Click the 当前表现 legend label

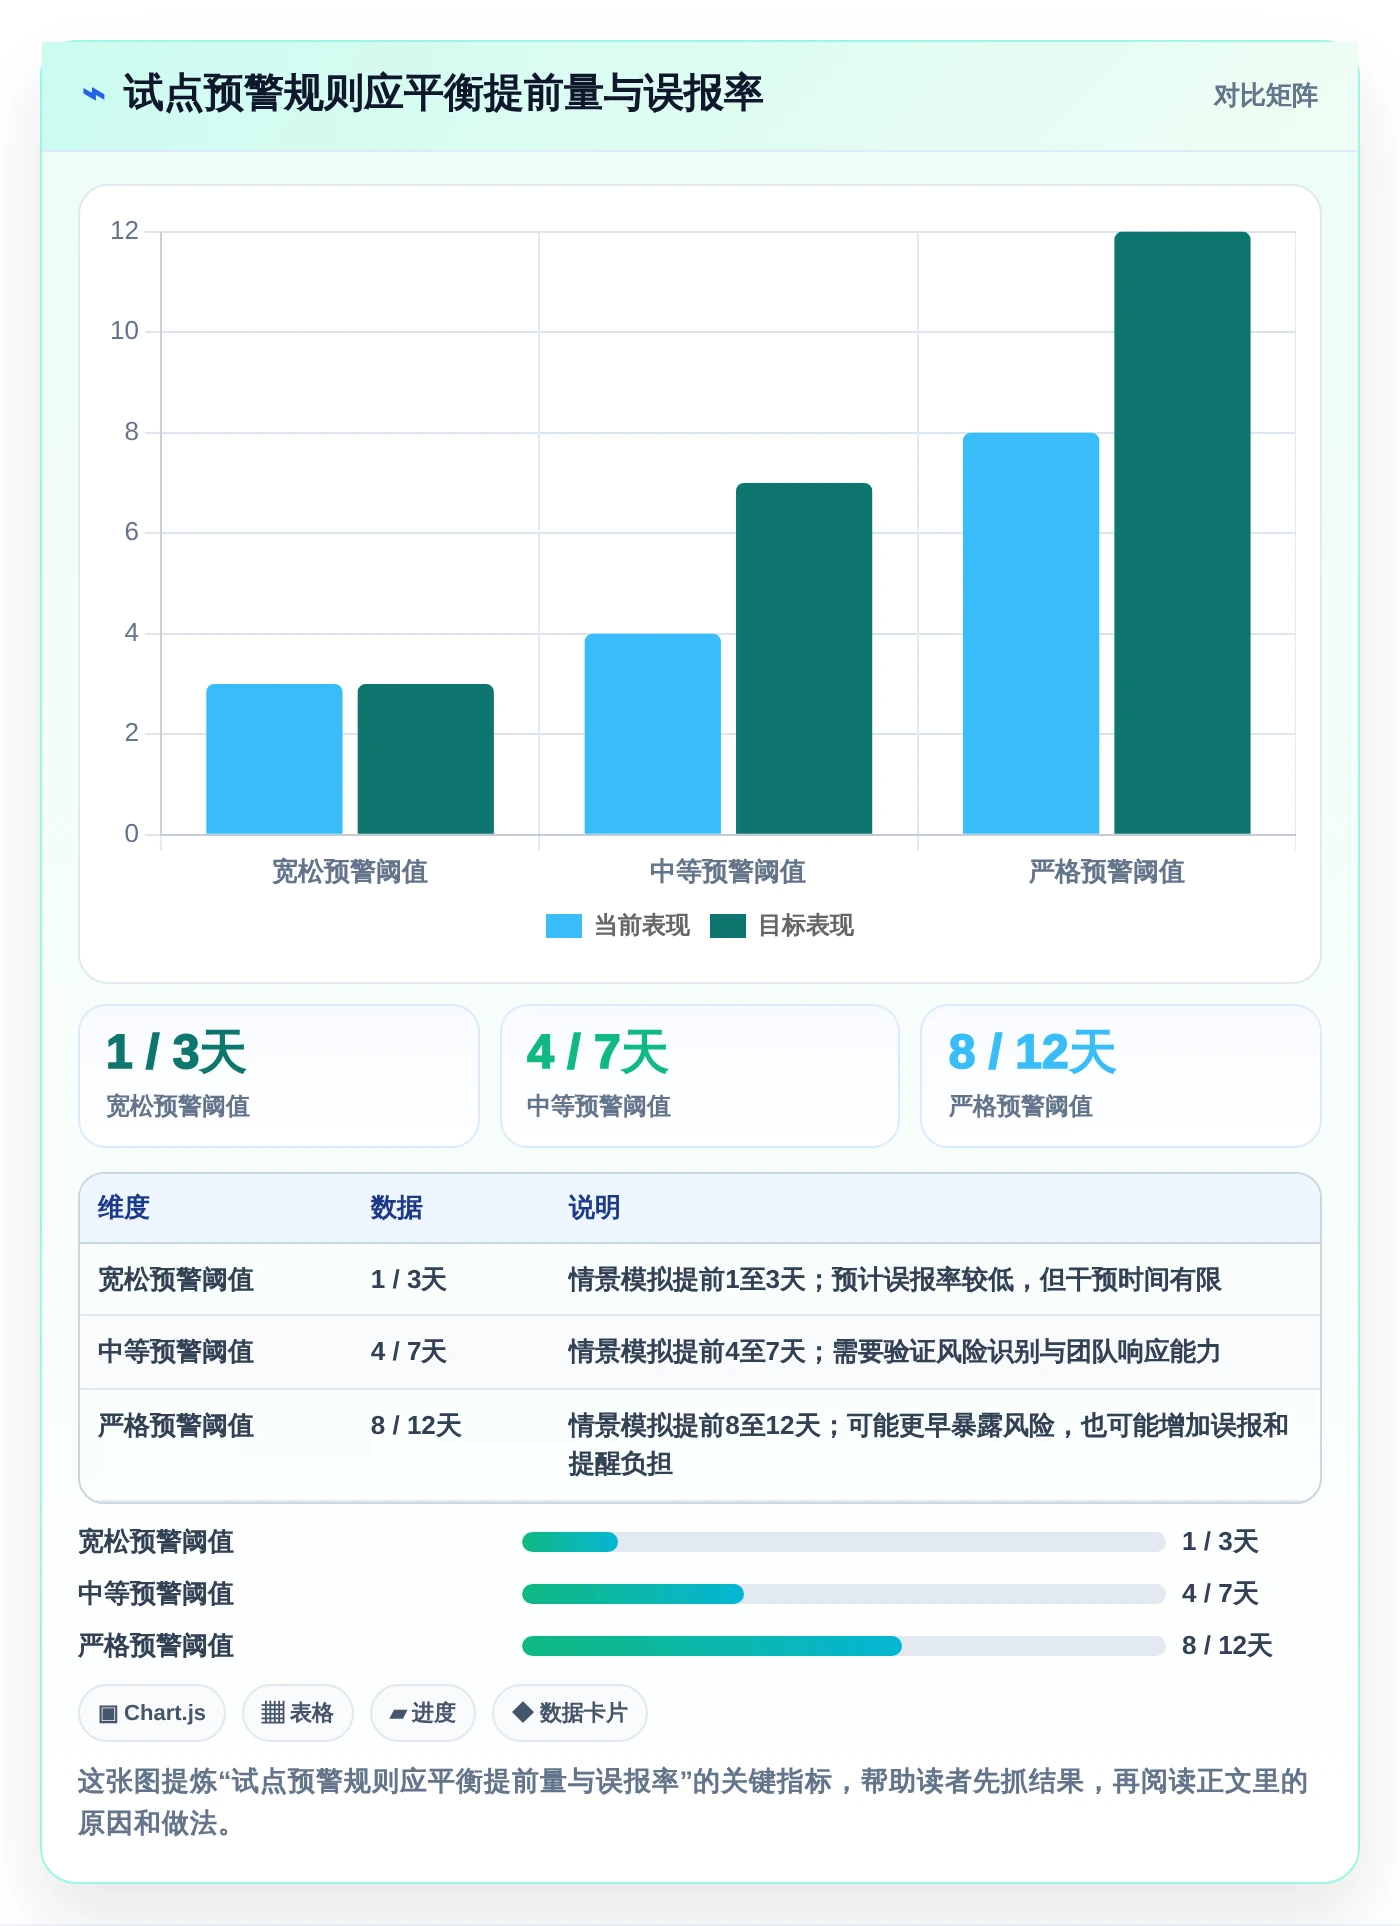(x=642, y=926)
